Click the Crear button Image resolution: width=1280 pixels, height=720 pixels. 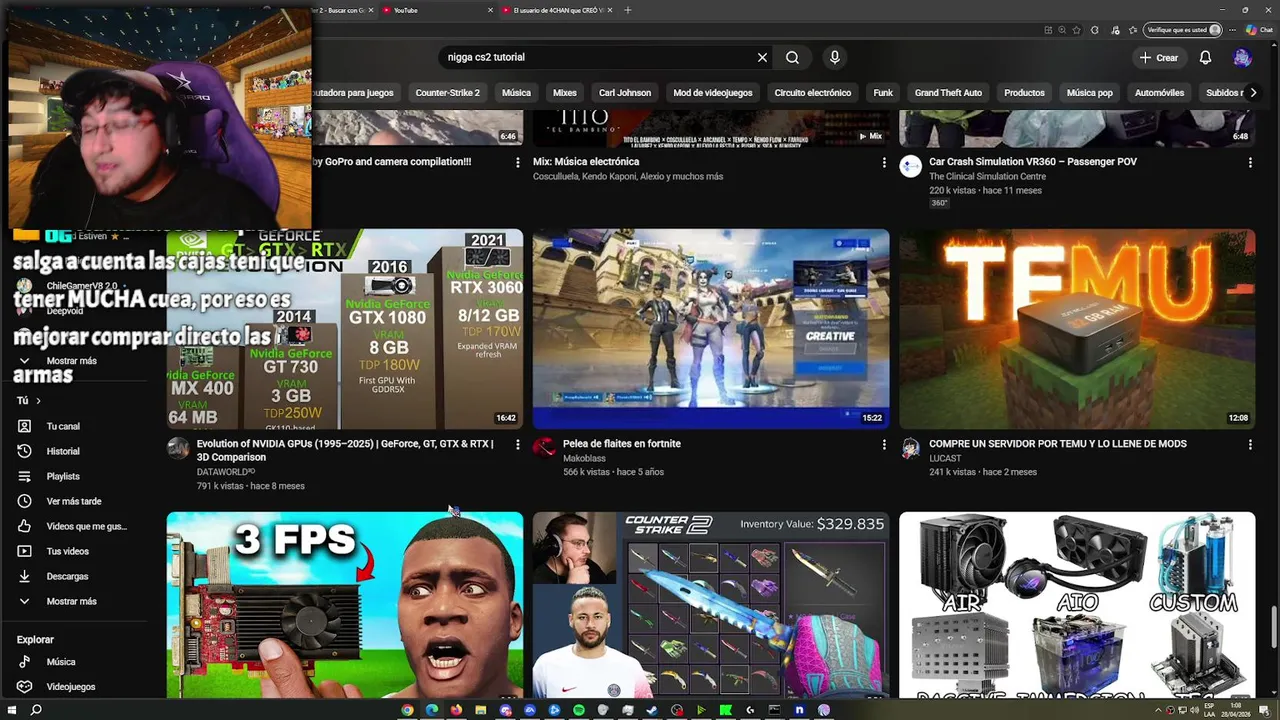point(1159,58)
